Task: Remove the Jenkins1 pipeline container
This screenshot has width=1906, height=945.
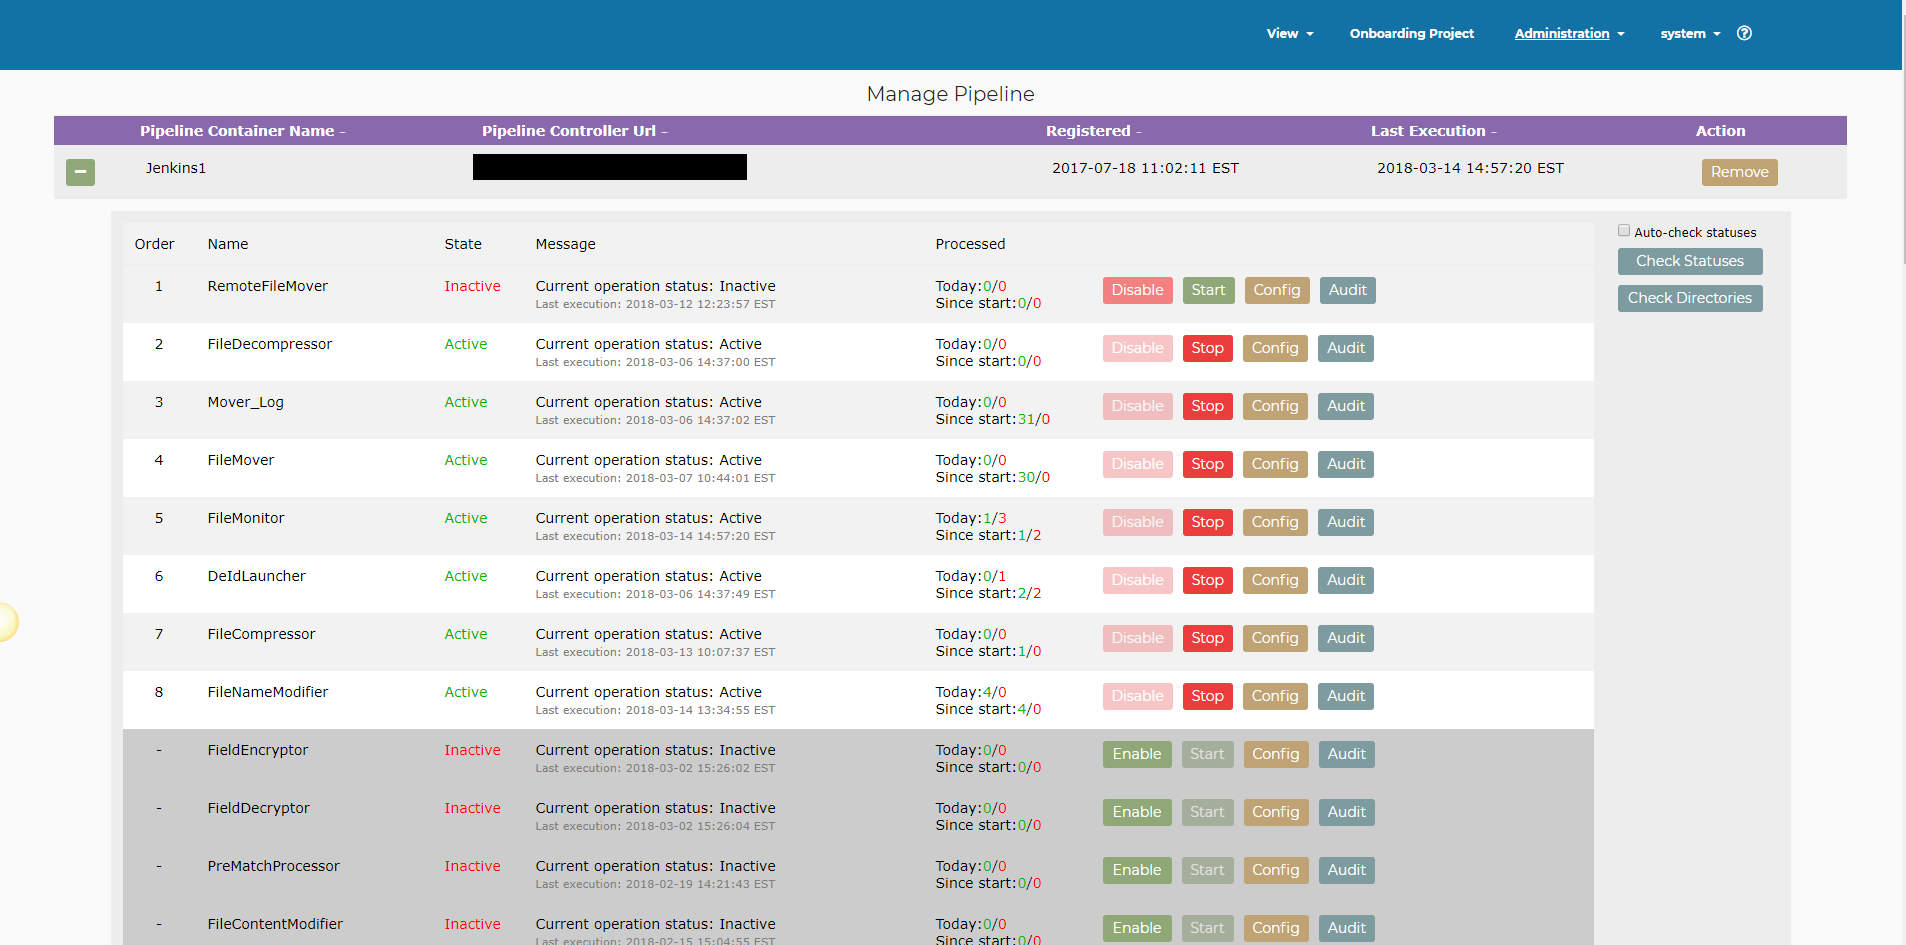Action: coord(1739,172)
